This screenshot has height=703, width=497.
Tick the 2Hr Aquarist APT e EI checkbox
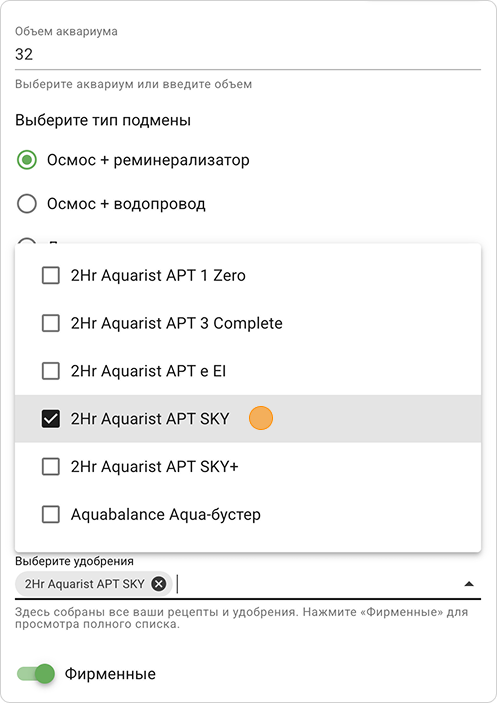click(51, 371)
